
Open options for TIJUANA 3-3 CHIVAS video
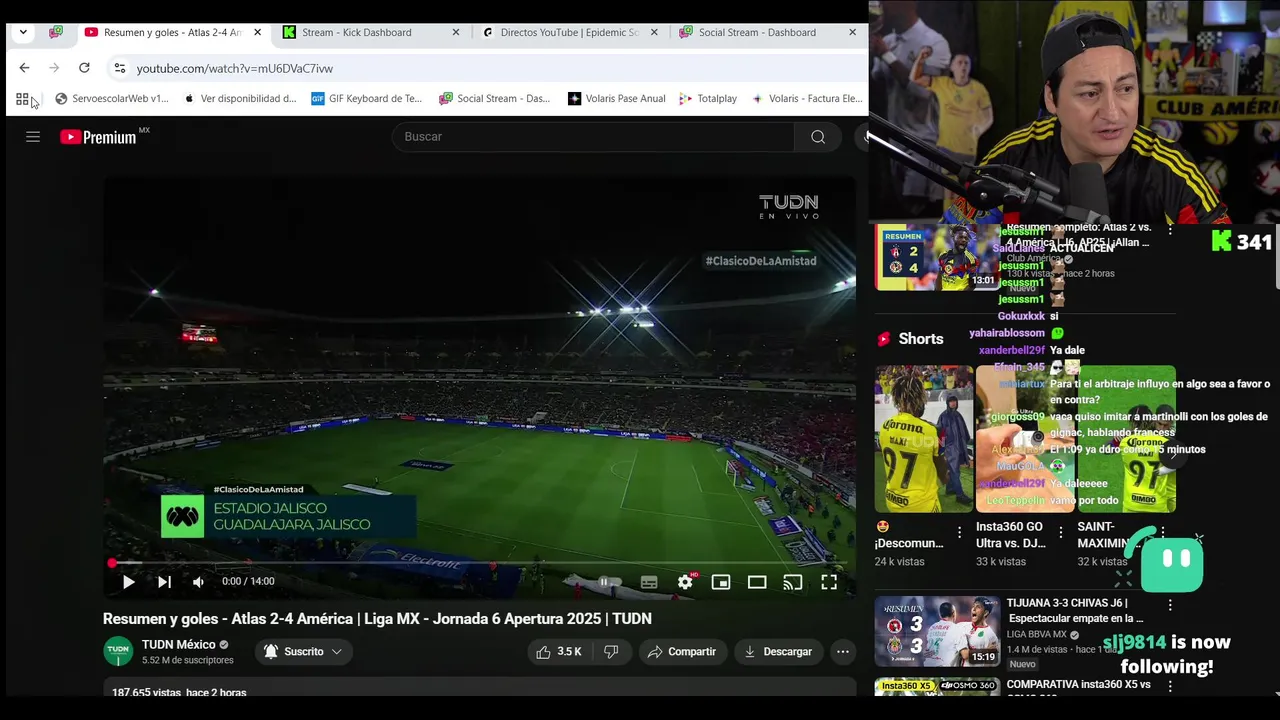click(x=1170, y=605)
